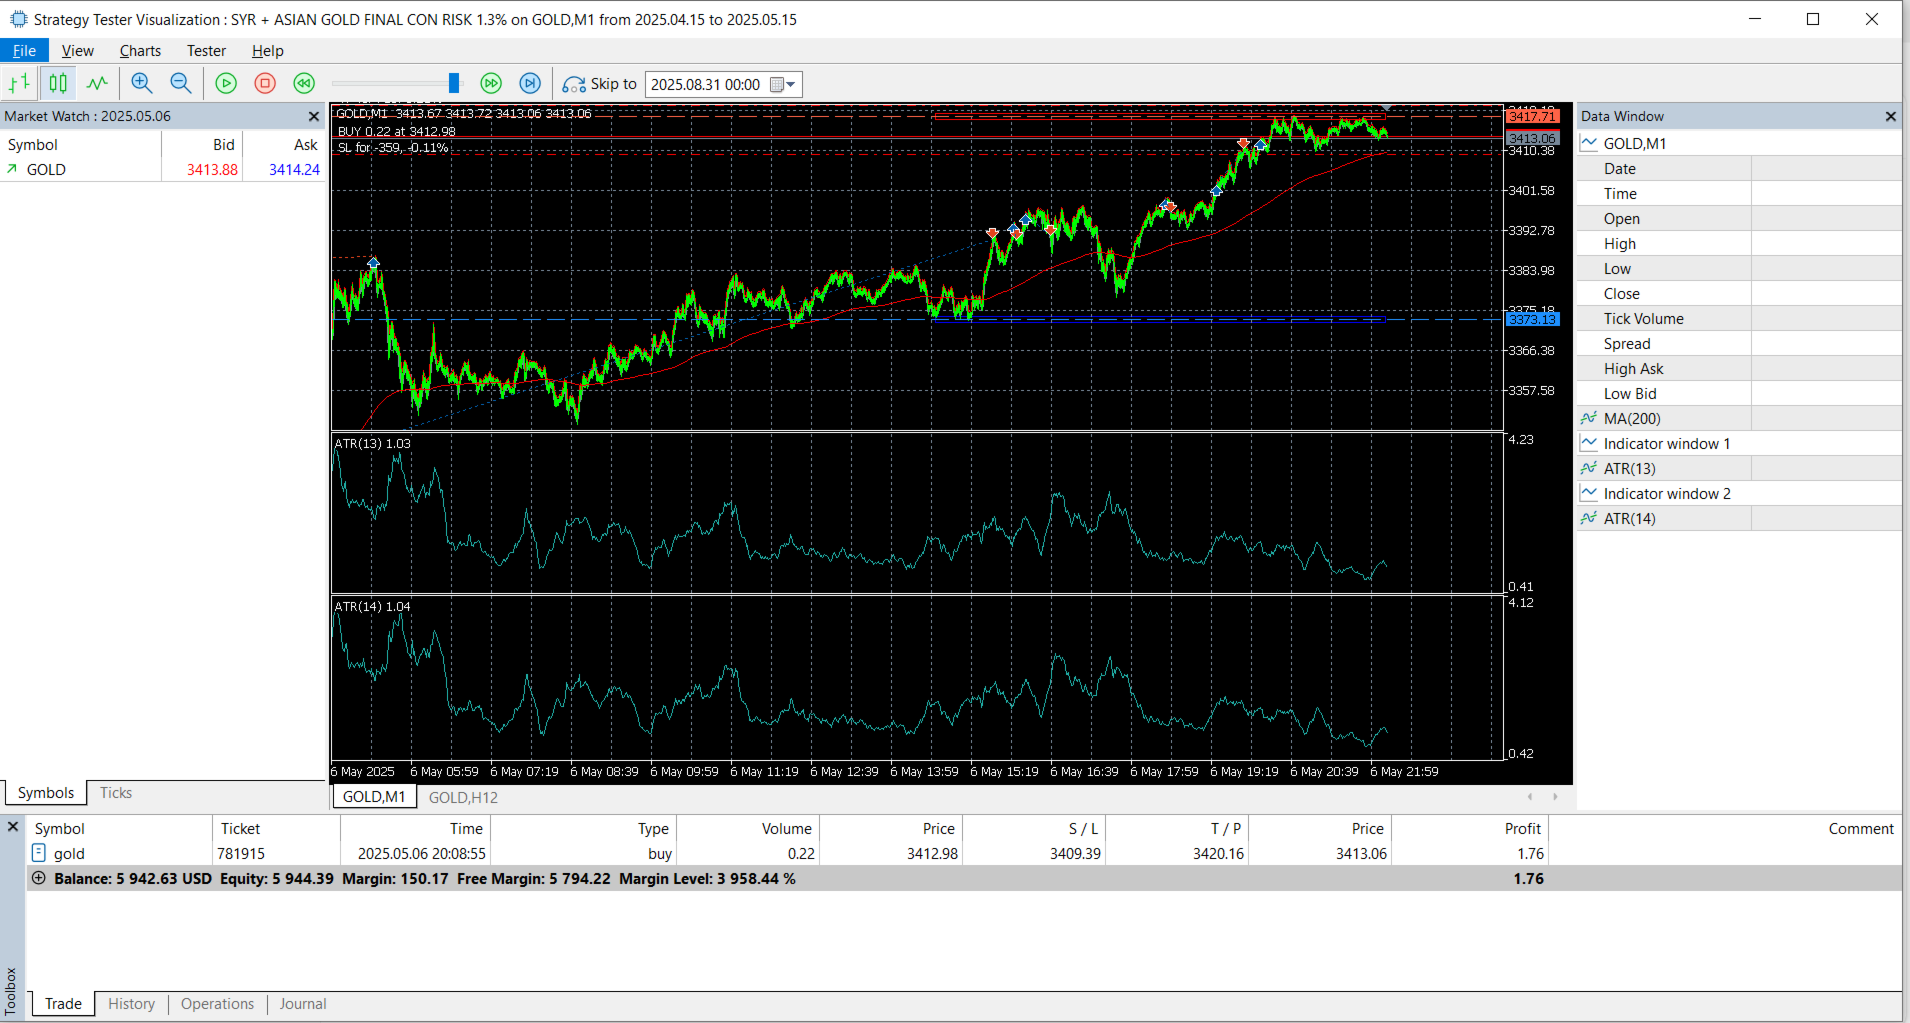Viewport: 1910px width, 1023px height.
Task: Open the Journal tab in Toolbox
Action: tap(303, 1004)
